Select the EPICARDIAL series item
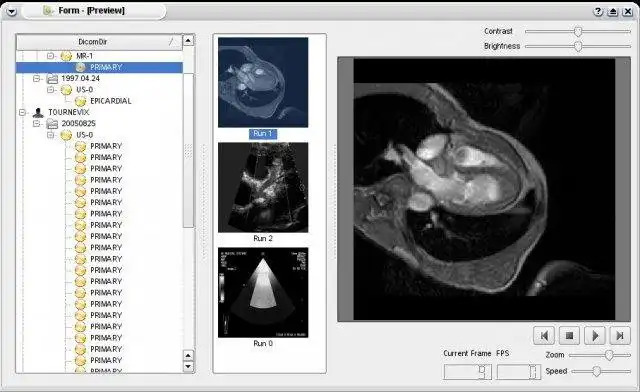Viewport: 640px width, 392px height. 111,101
